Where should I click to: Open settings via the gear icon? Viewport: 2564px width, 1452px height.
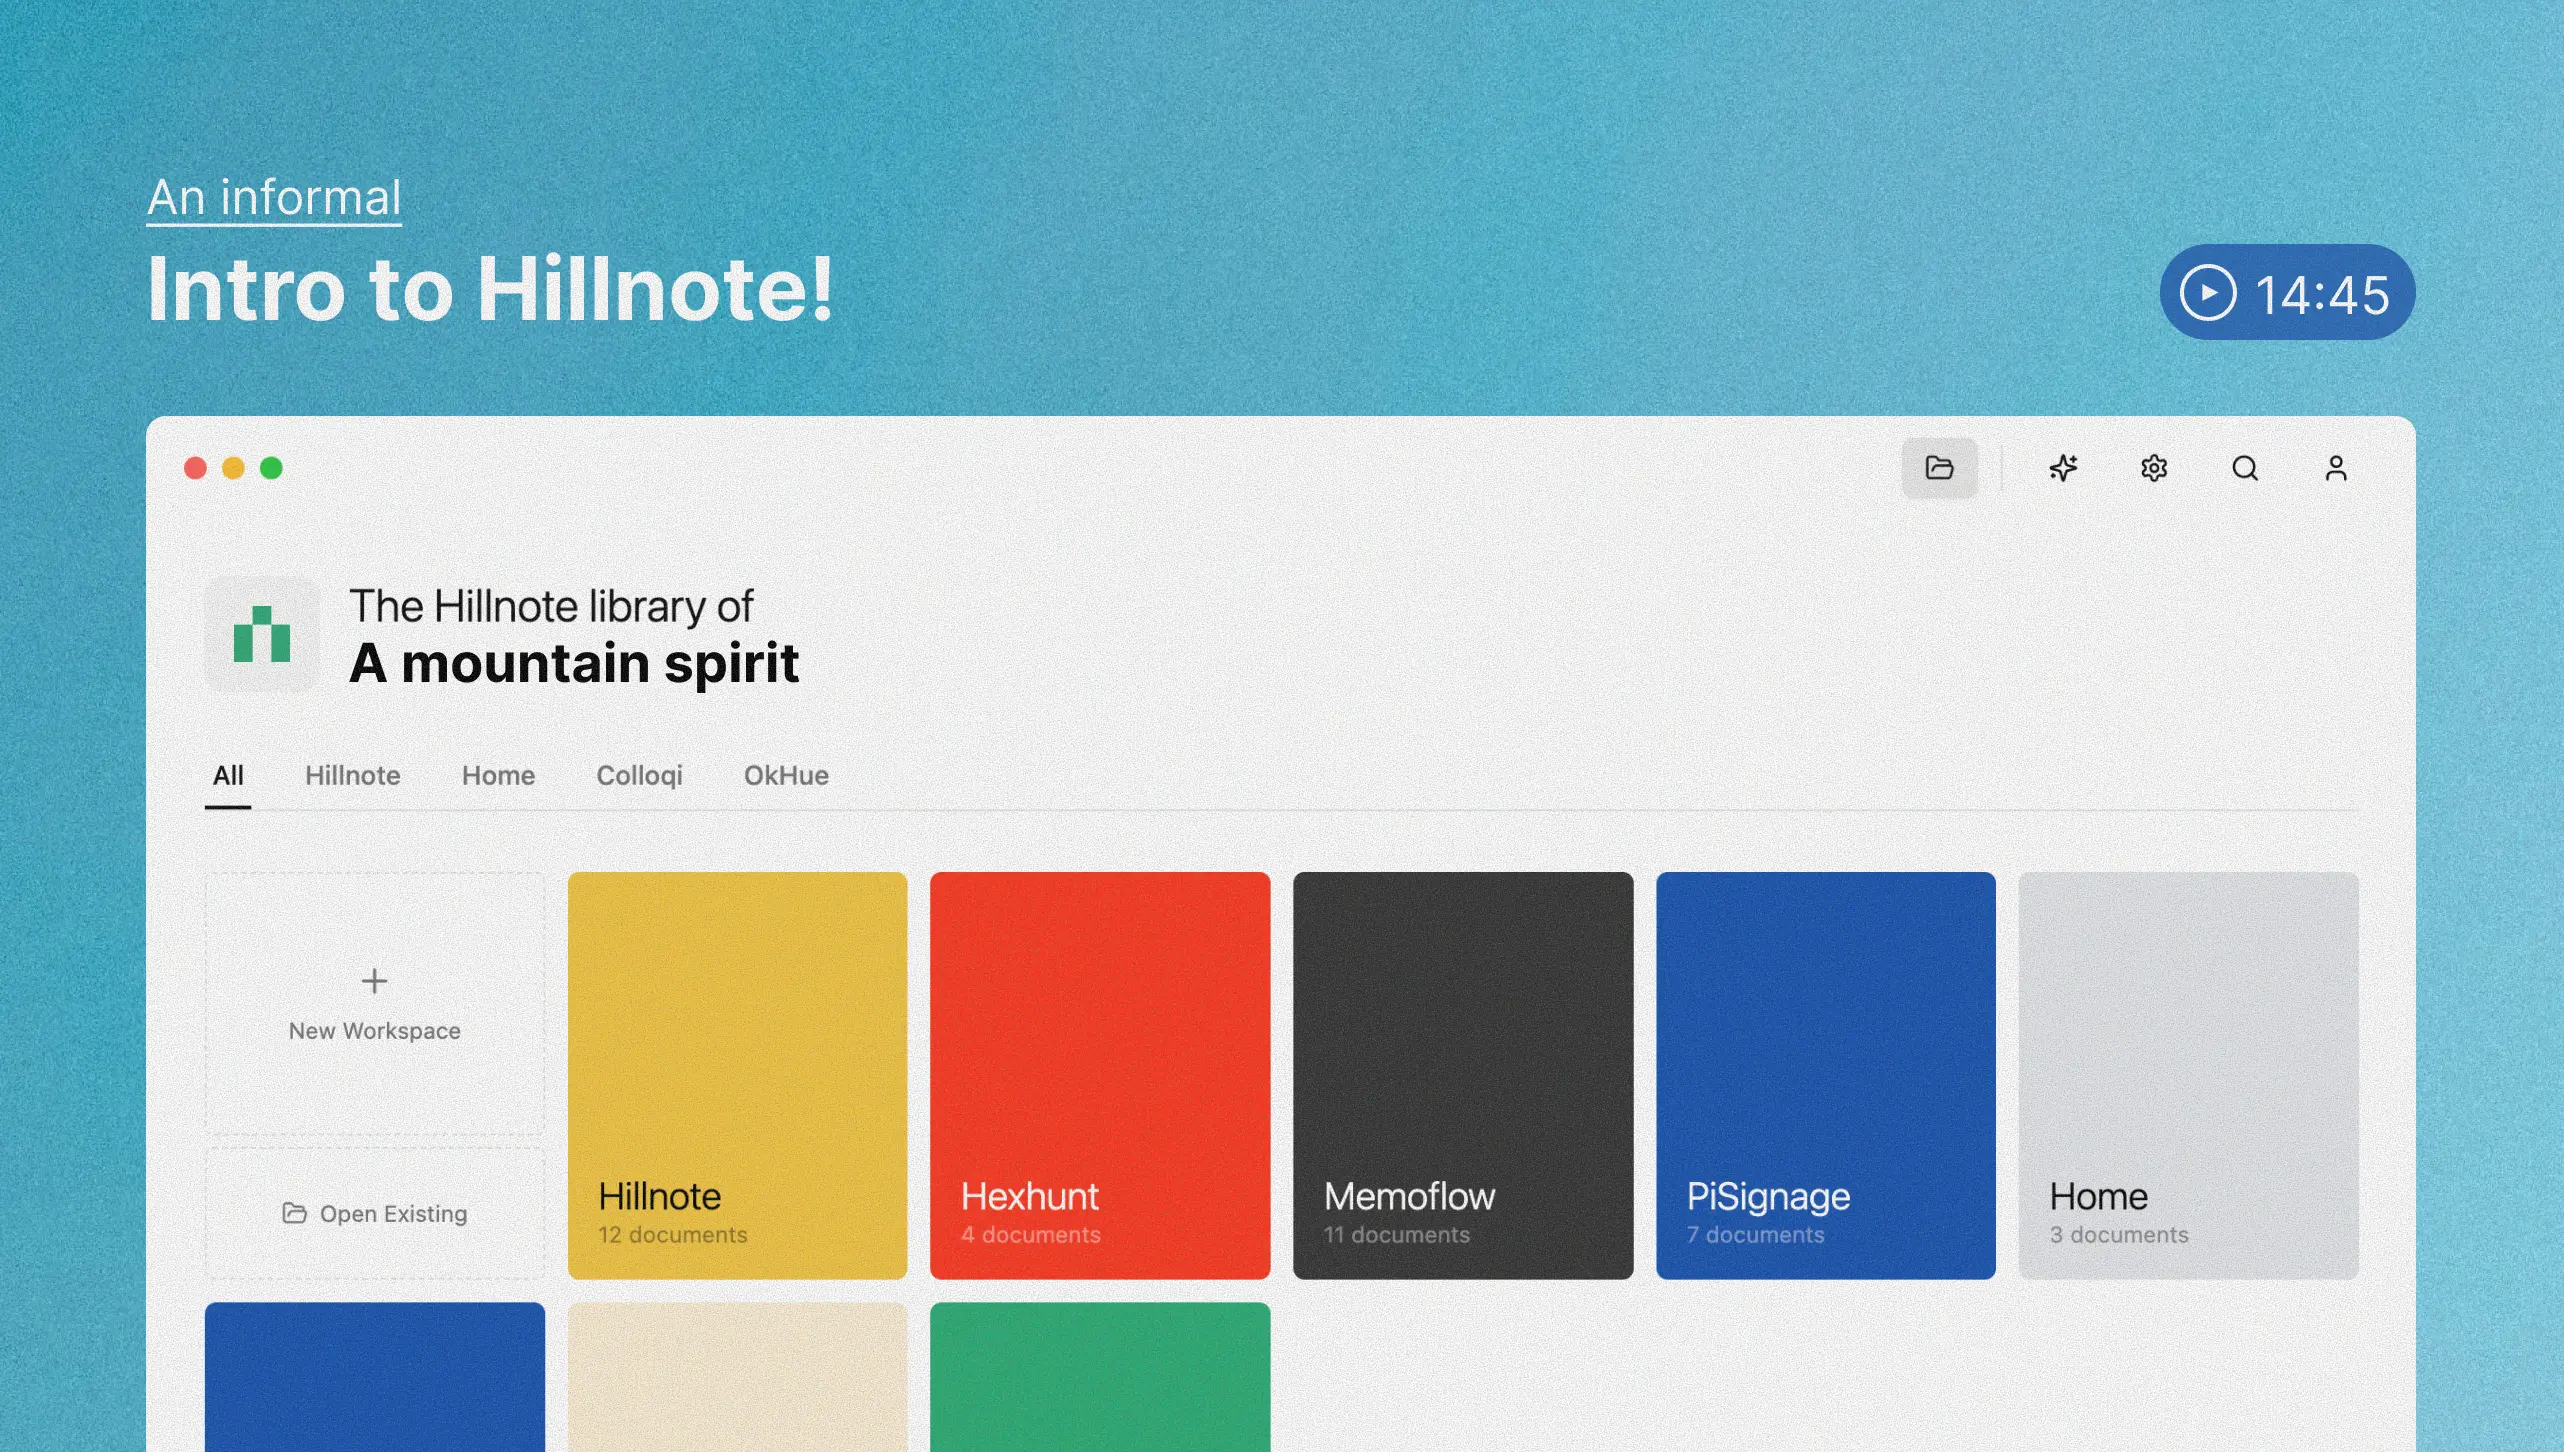pos(2154,468)
